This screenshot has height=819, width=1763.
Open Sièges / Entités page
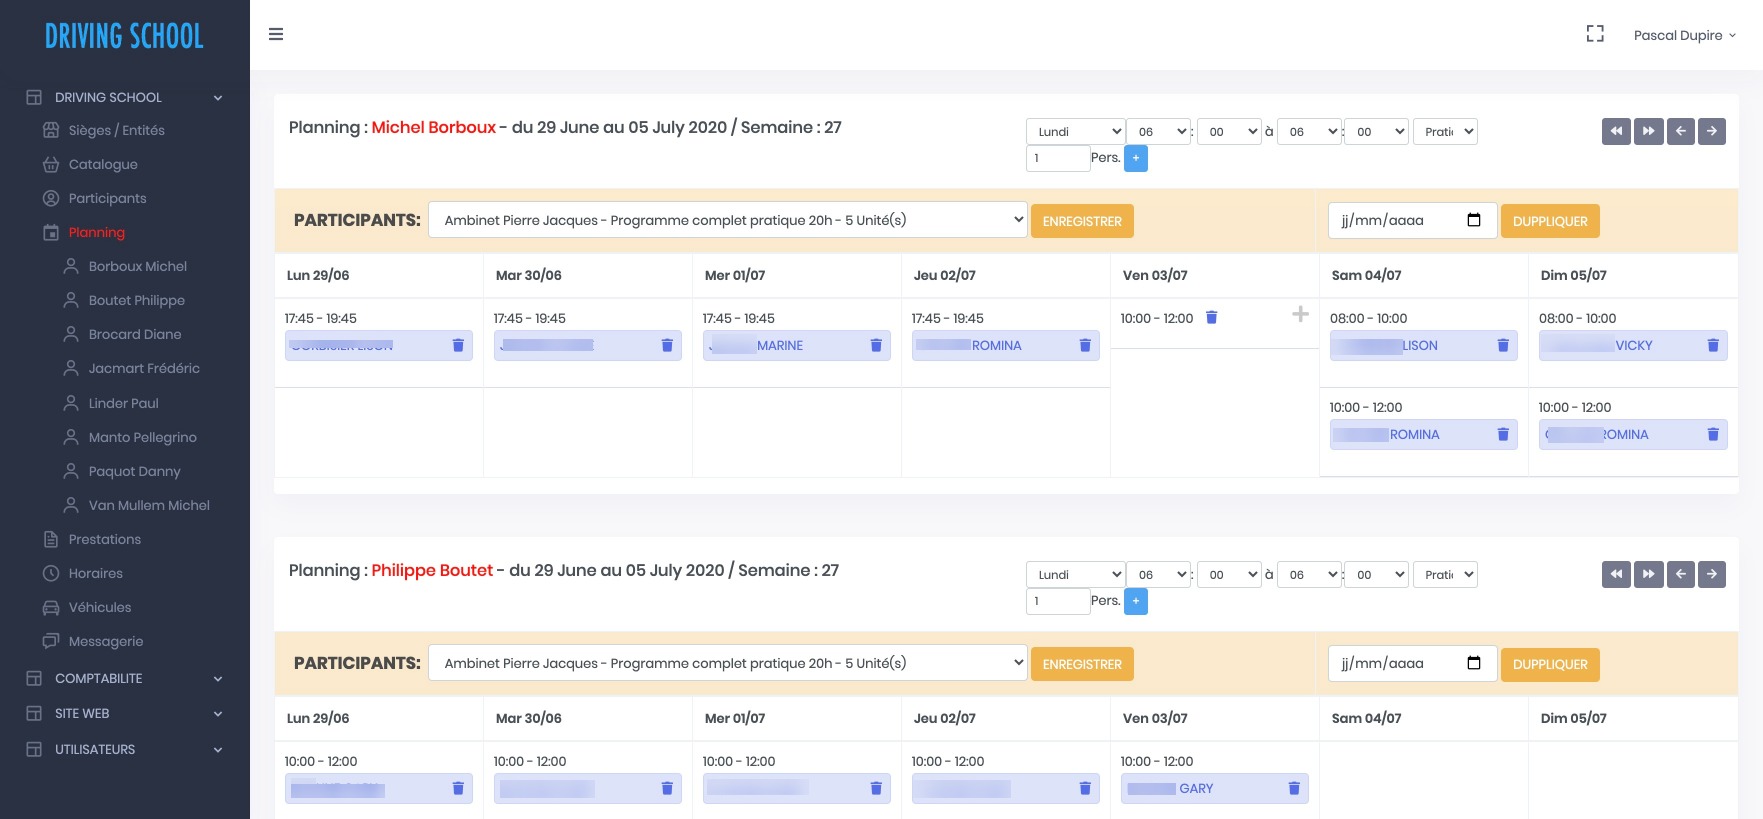(x=116, y=130)
